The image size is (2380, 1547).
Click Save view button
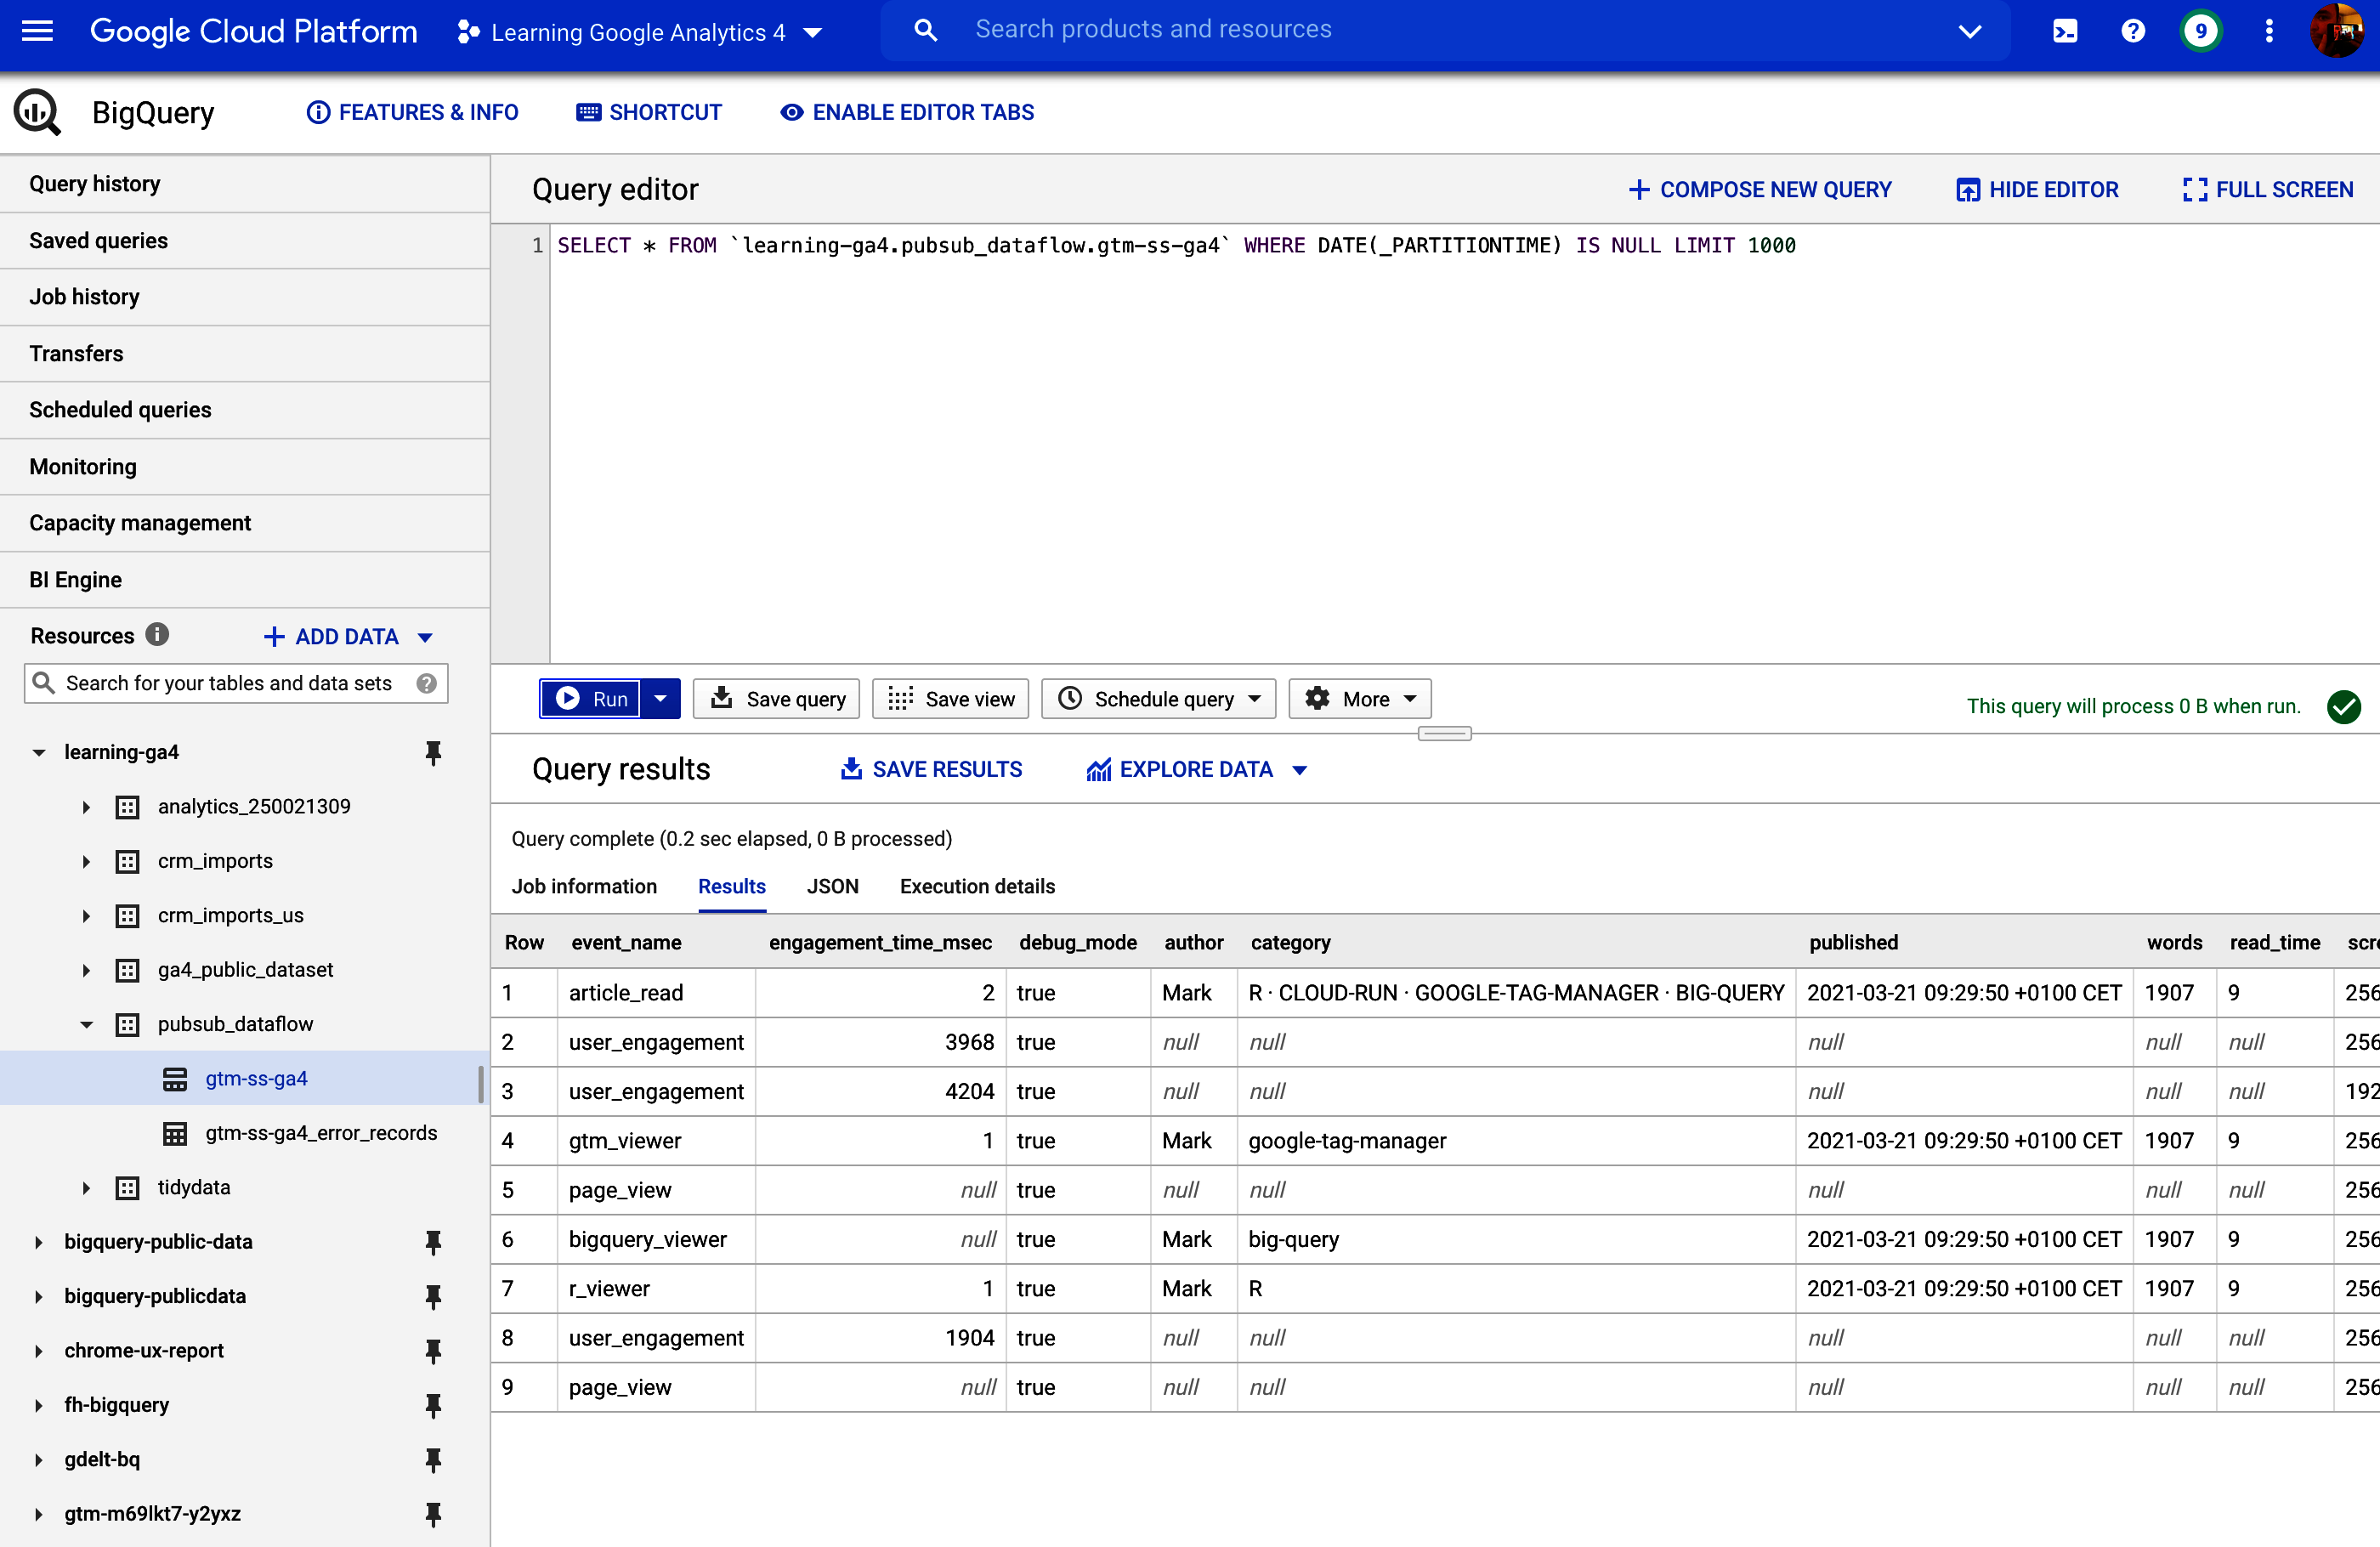click(951, 699)
